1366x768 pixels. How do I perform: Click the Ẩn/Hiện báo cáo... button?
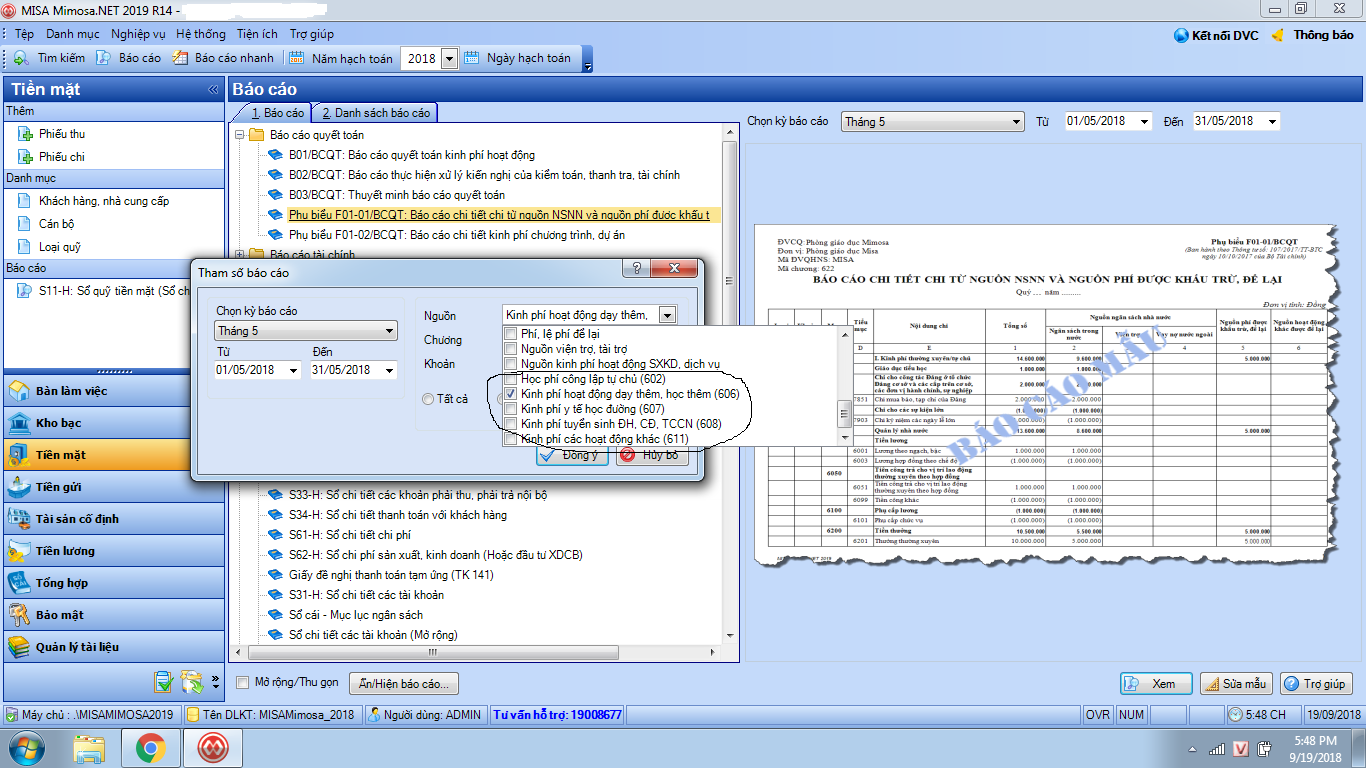tap(404, 684)
